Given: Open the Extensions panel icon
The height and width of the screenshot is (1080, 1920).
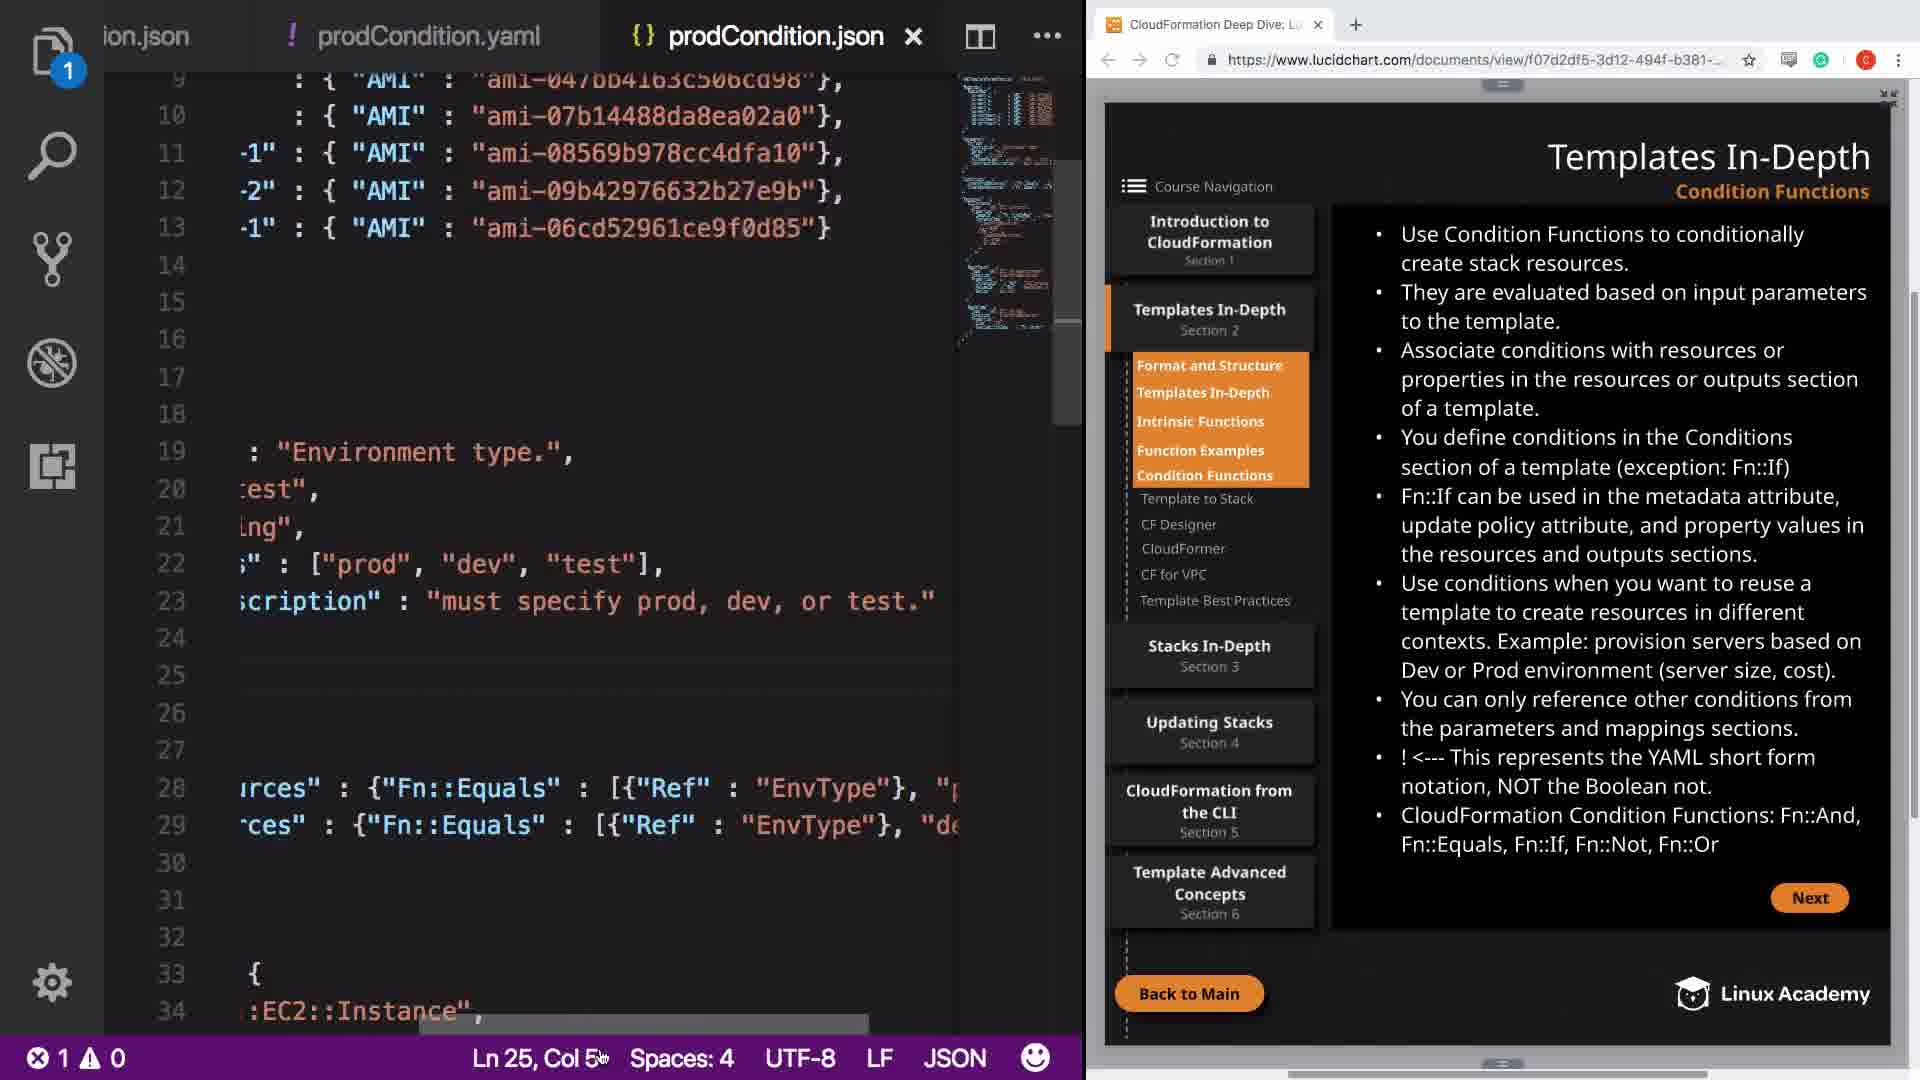Looking at the screenshot, I should [x=52, y=466].
